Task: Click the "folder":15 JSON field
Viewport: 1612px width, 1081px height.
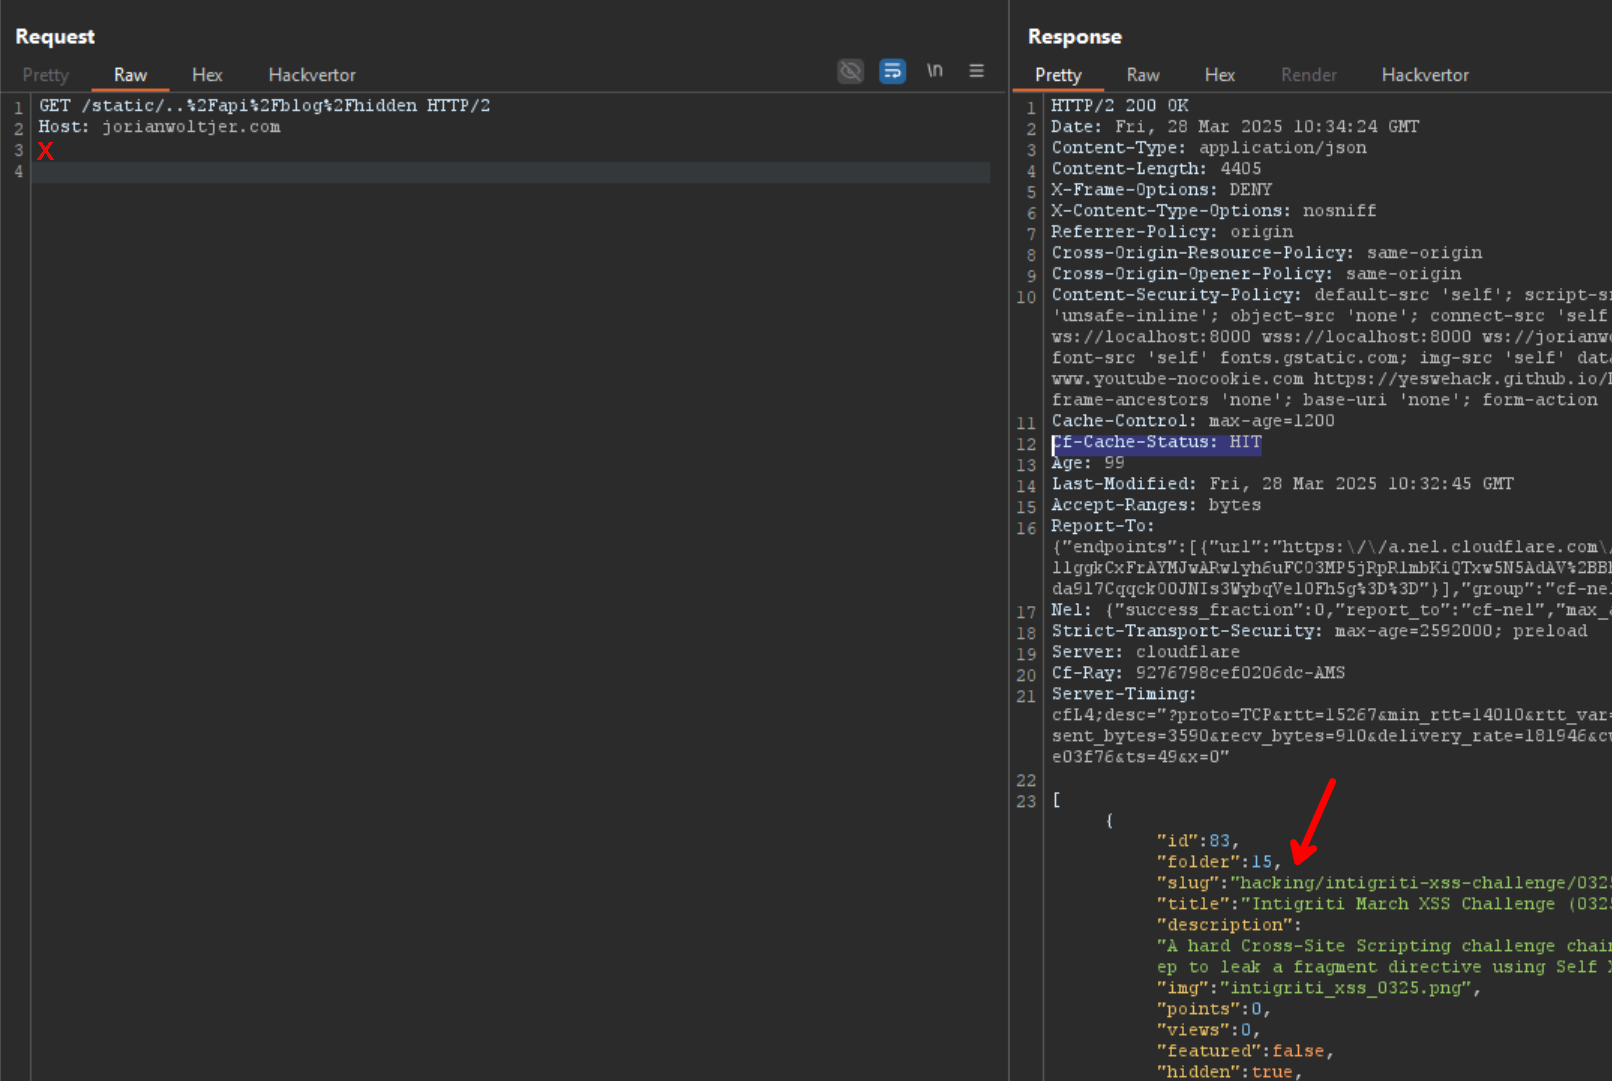Action: [1219, 862]
